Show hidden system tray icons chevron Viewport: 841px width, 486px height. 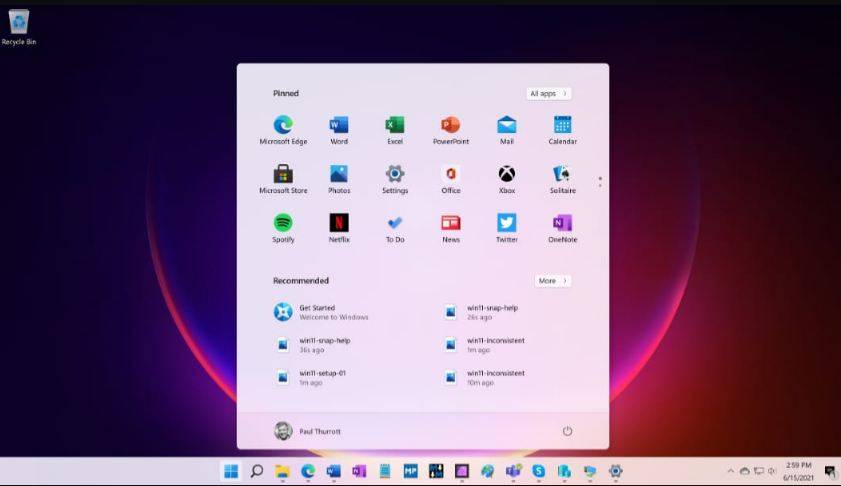pos(730,471)
